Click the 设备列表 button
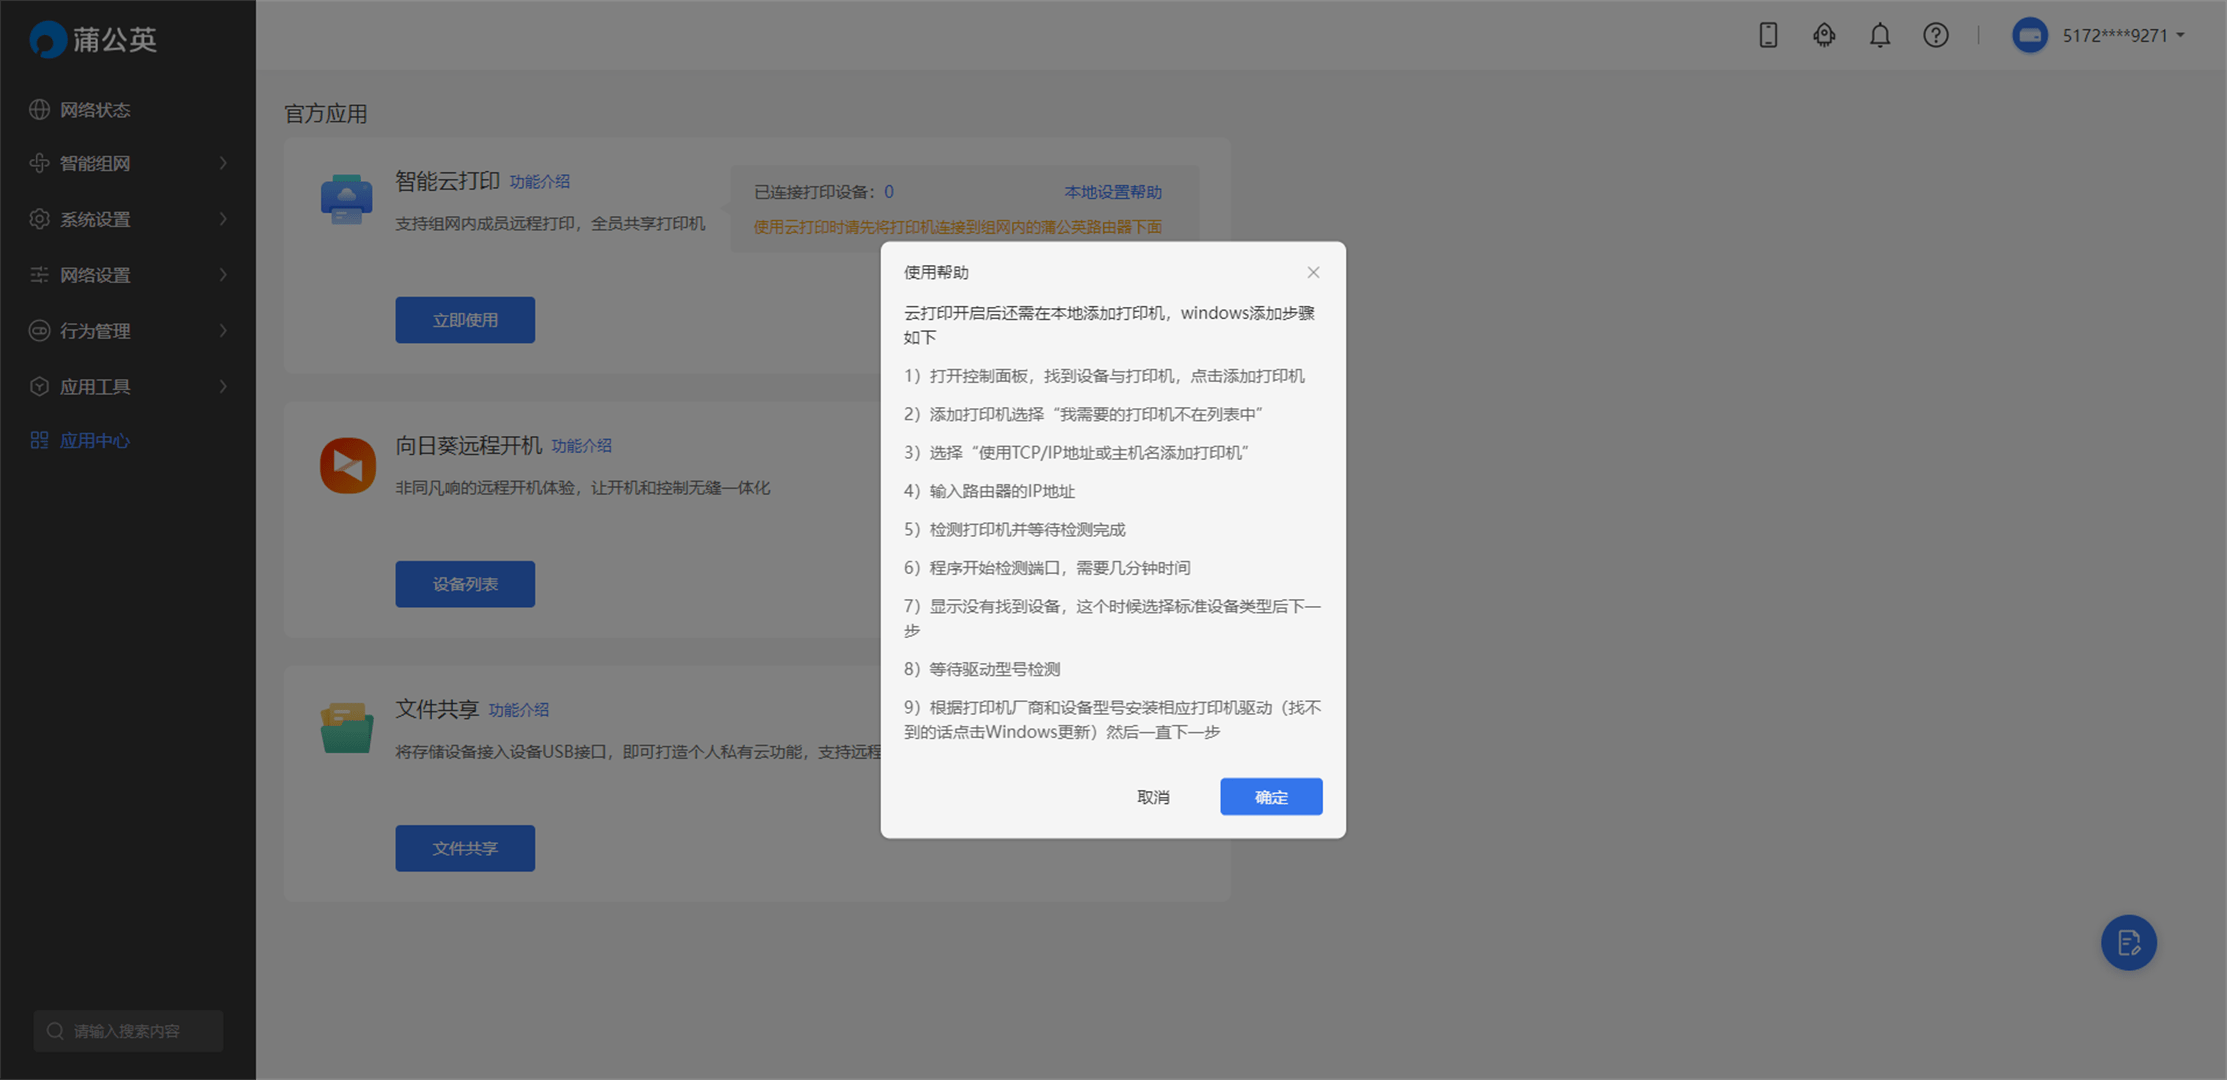The height and width of the screenshot is (1080, 2227). (465, 584)
